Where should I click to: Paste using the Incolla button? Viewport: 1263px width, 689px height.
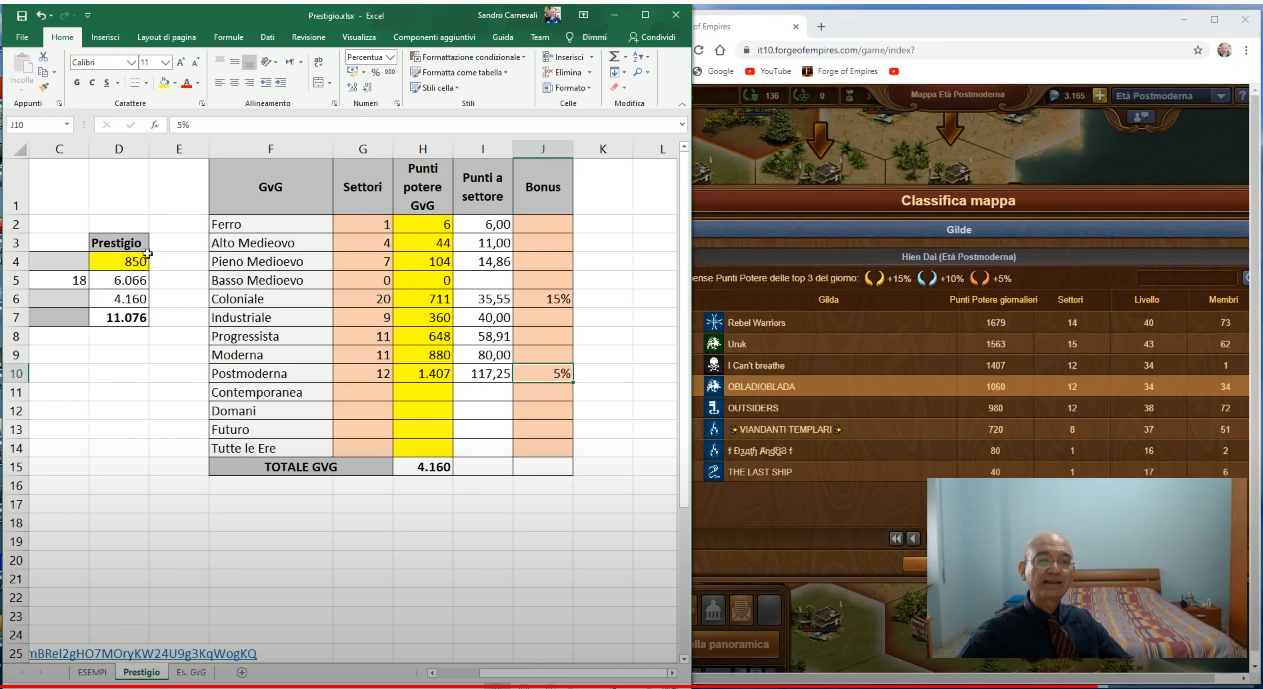tap(21, 72)
